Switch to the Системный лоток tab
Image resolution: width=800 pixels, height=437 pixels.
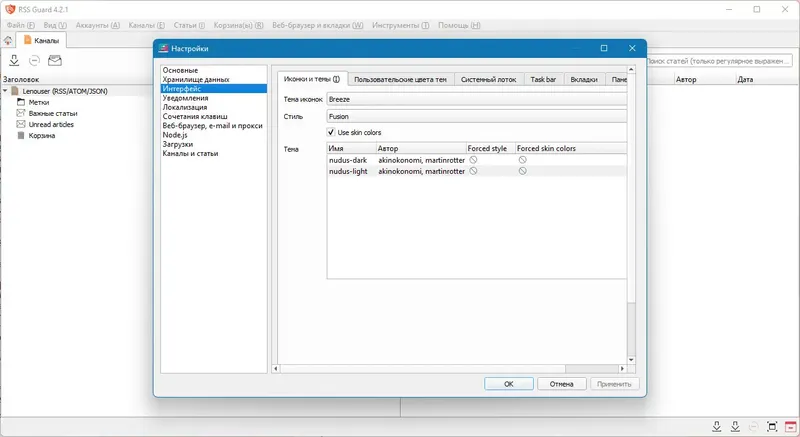click(x=488, y=80)
